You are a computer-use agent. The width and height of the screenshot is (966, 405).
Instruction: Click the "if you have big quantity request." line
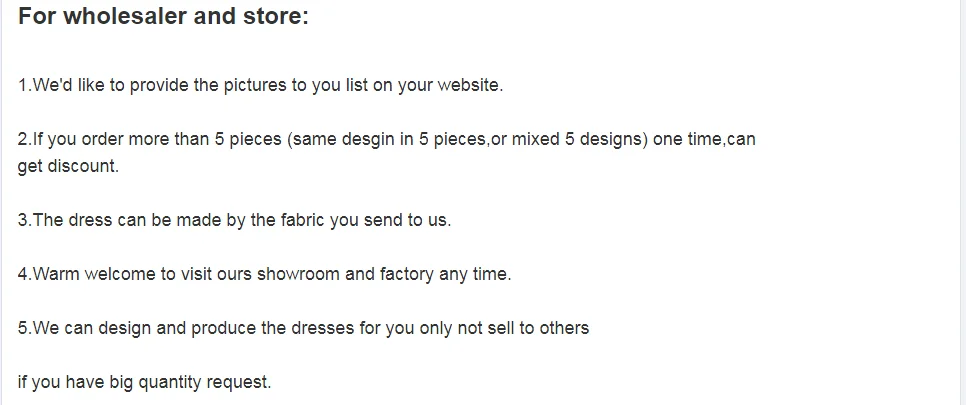click(x=144, y=382)
